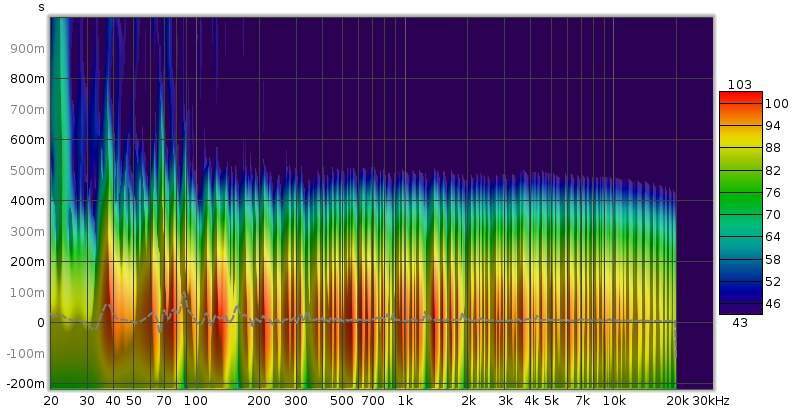Viewport: 800px width, 412px height.
Task: Click the "70" level in the color legend
Action: (773, 215)
